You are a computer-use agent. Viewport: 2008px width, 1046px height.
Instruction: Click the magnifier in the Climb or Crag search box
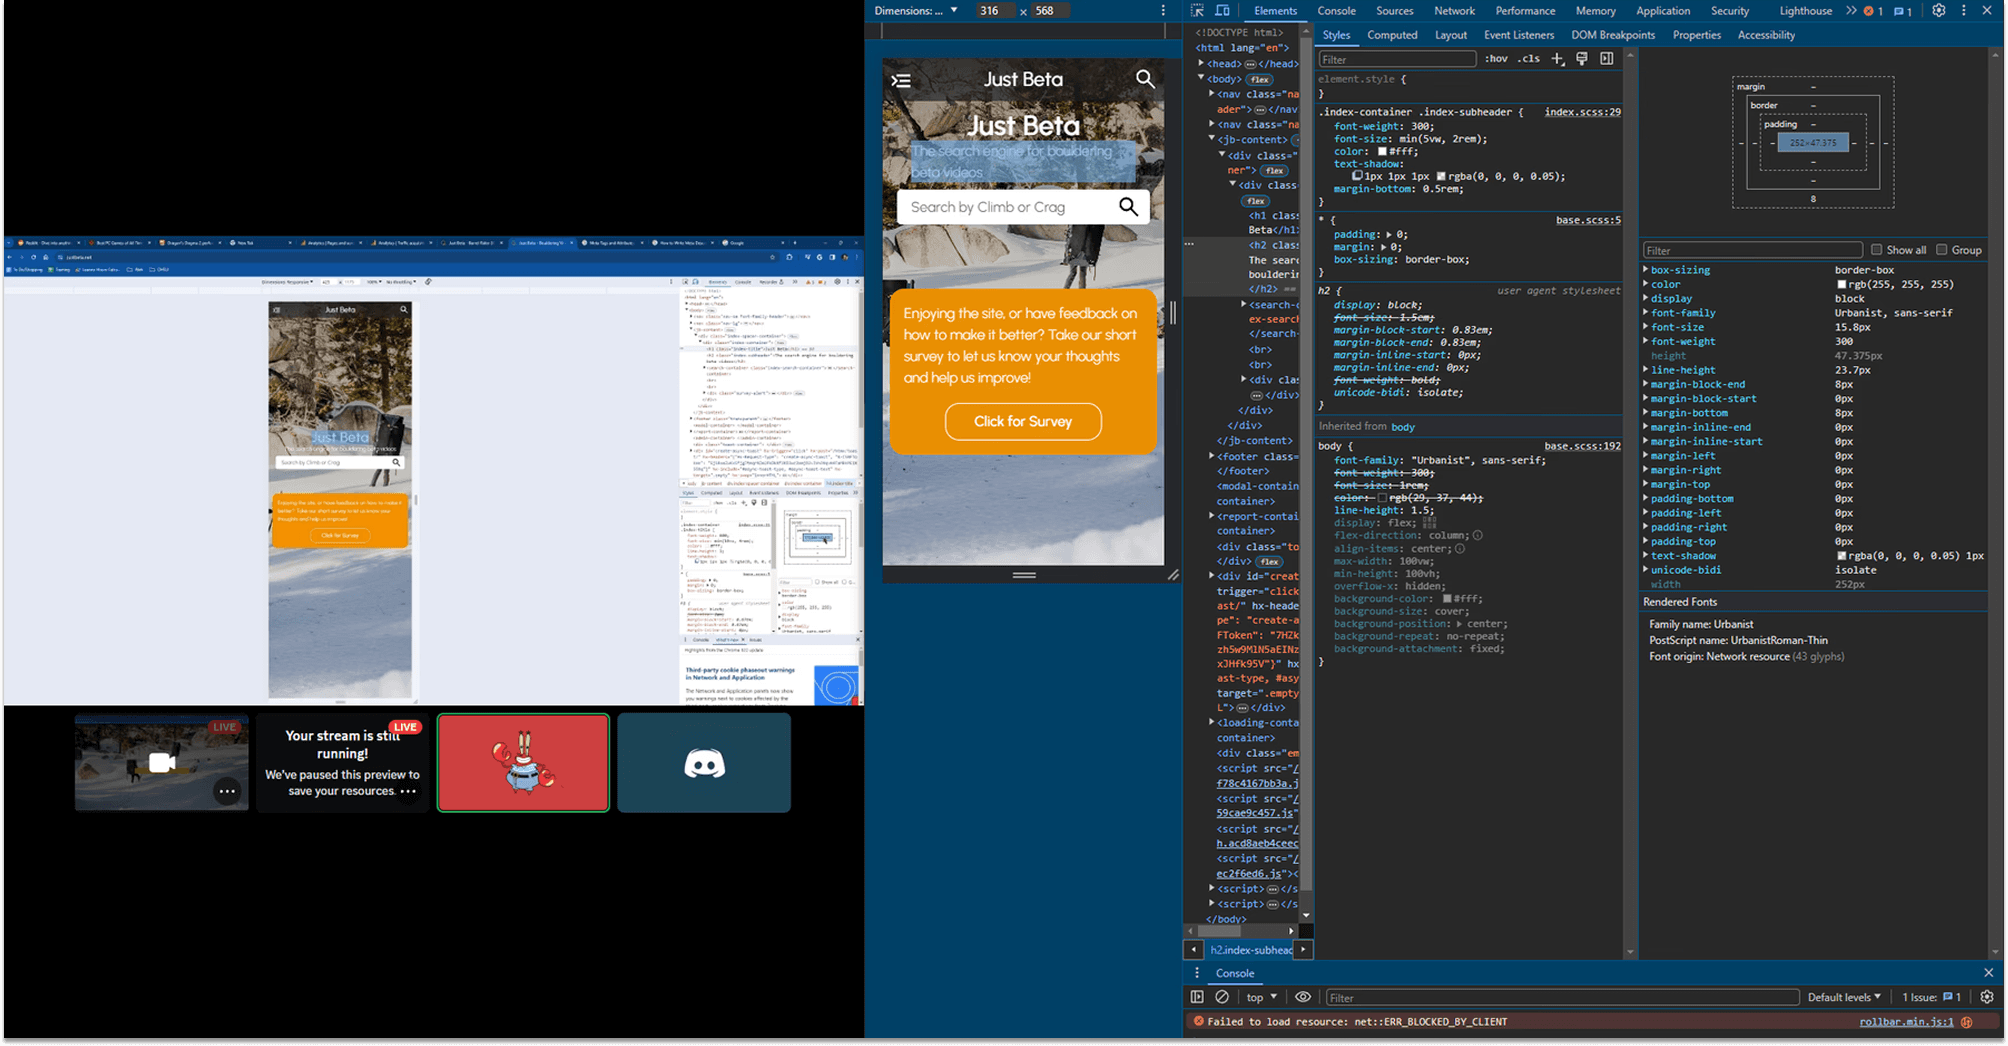coord(1129,207)
